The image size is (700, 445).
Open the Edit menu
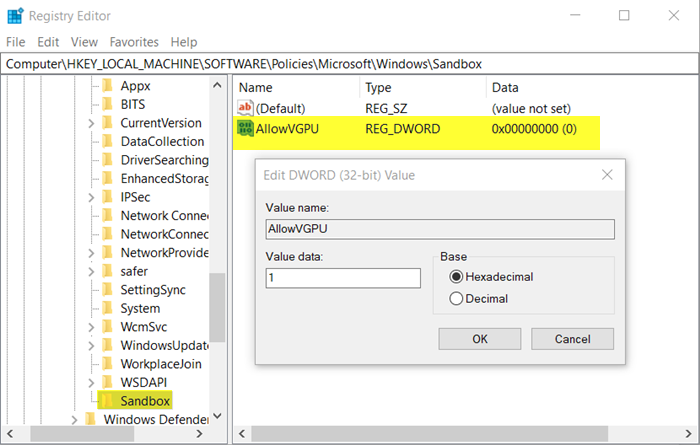pos(48,42)
